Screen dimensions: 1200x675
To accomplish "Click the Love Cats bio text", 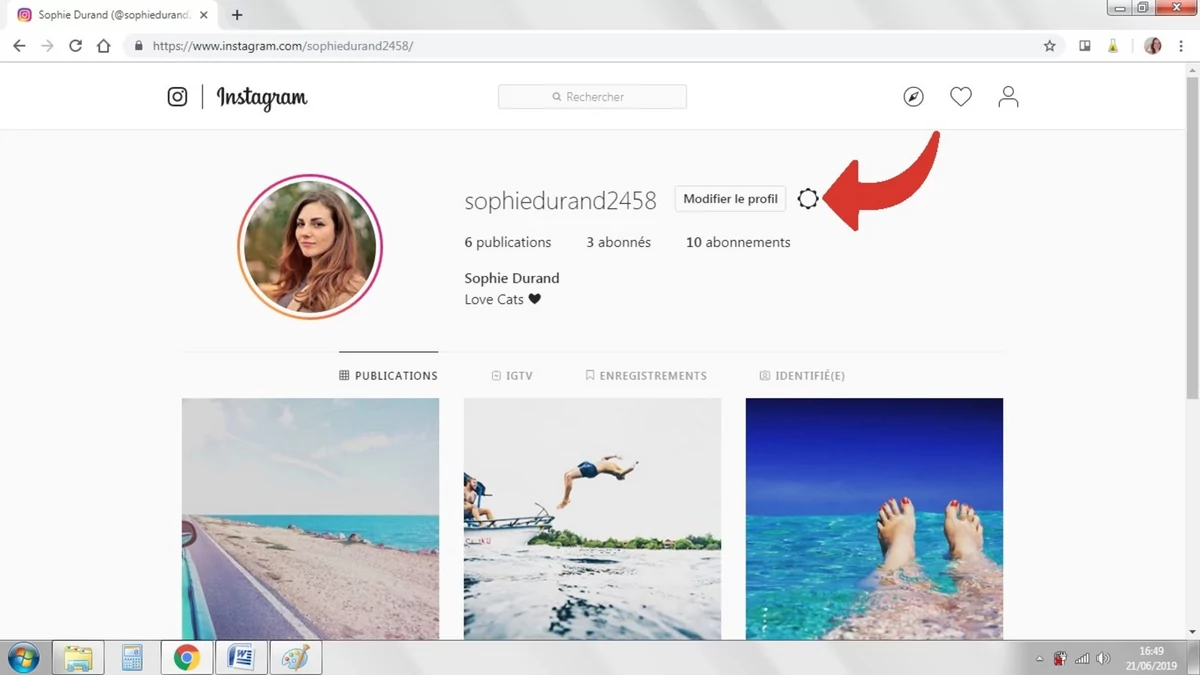I will pyautogui.click(x=502, y=299).
